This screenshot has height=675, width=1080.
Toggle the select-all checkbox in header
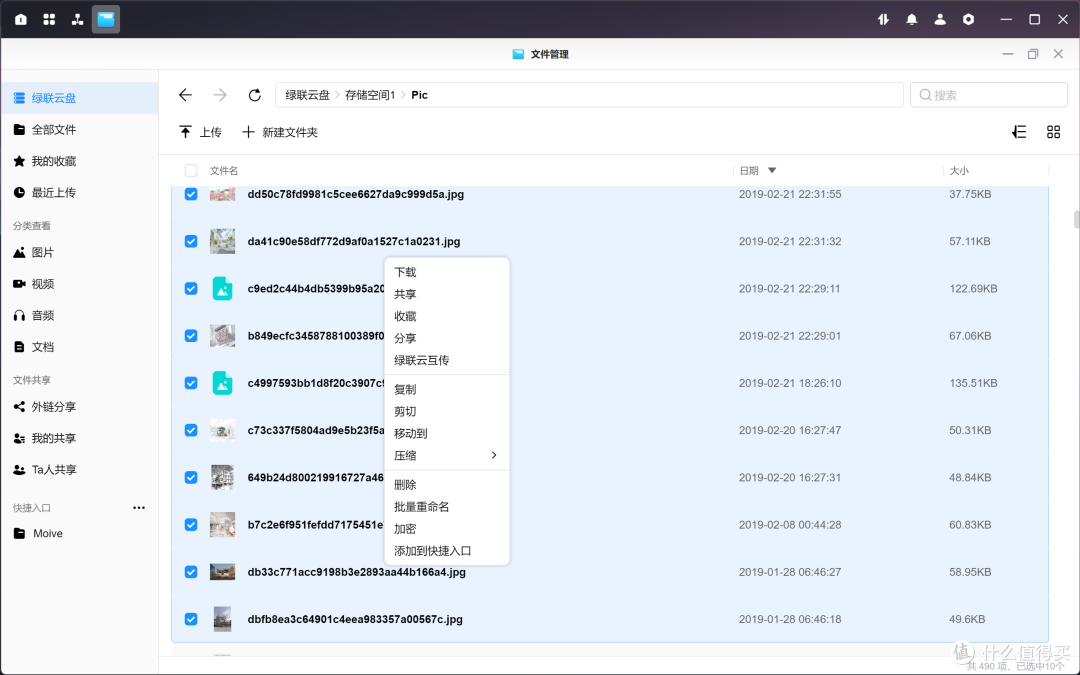coord(191,171)
